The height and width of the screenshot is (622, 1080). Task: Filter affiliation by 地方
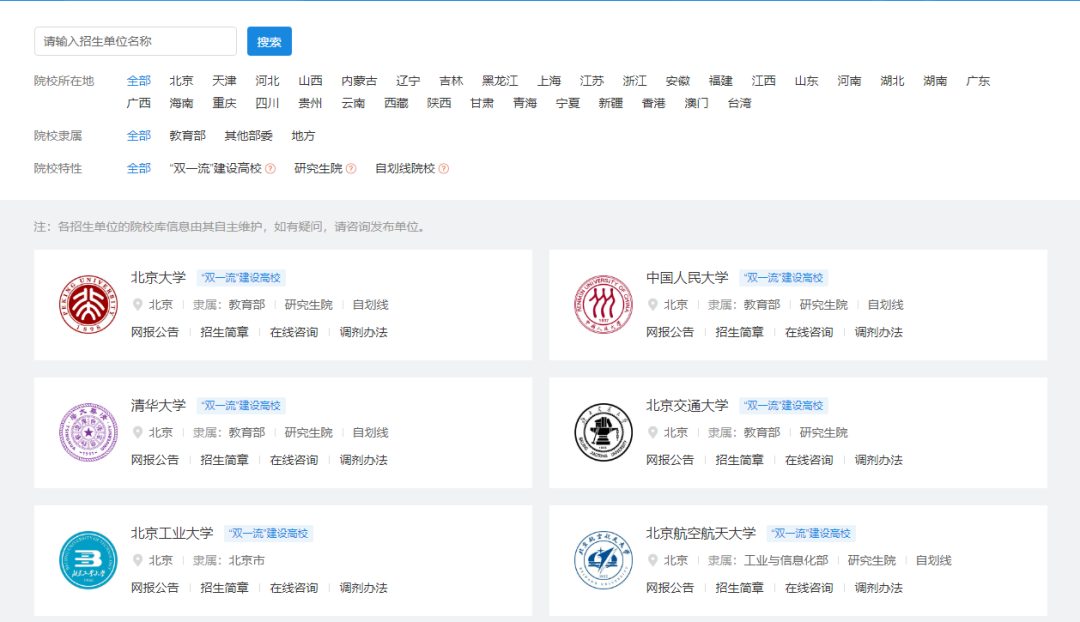click(303, 136)
